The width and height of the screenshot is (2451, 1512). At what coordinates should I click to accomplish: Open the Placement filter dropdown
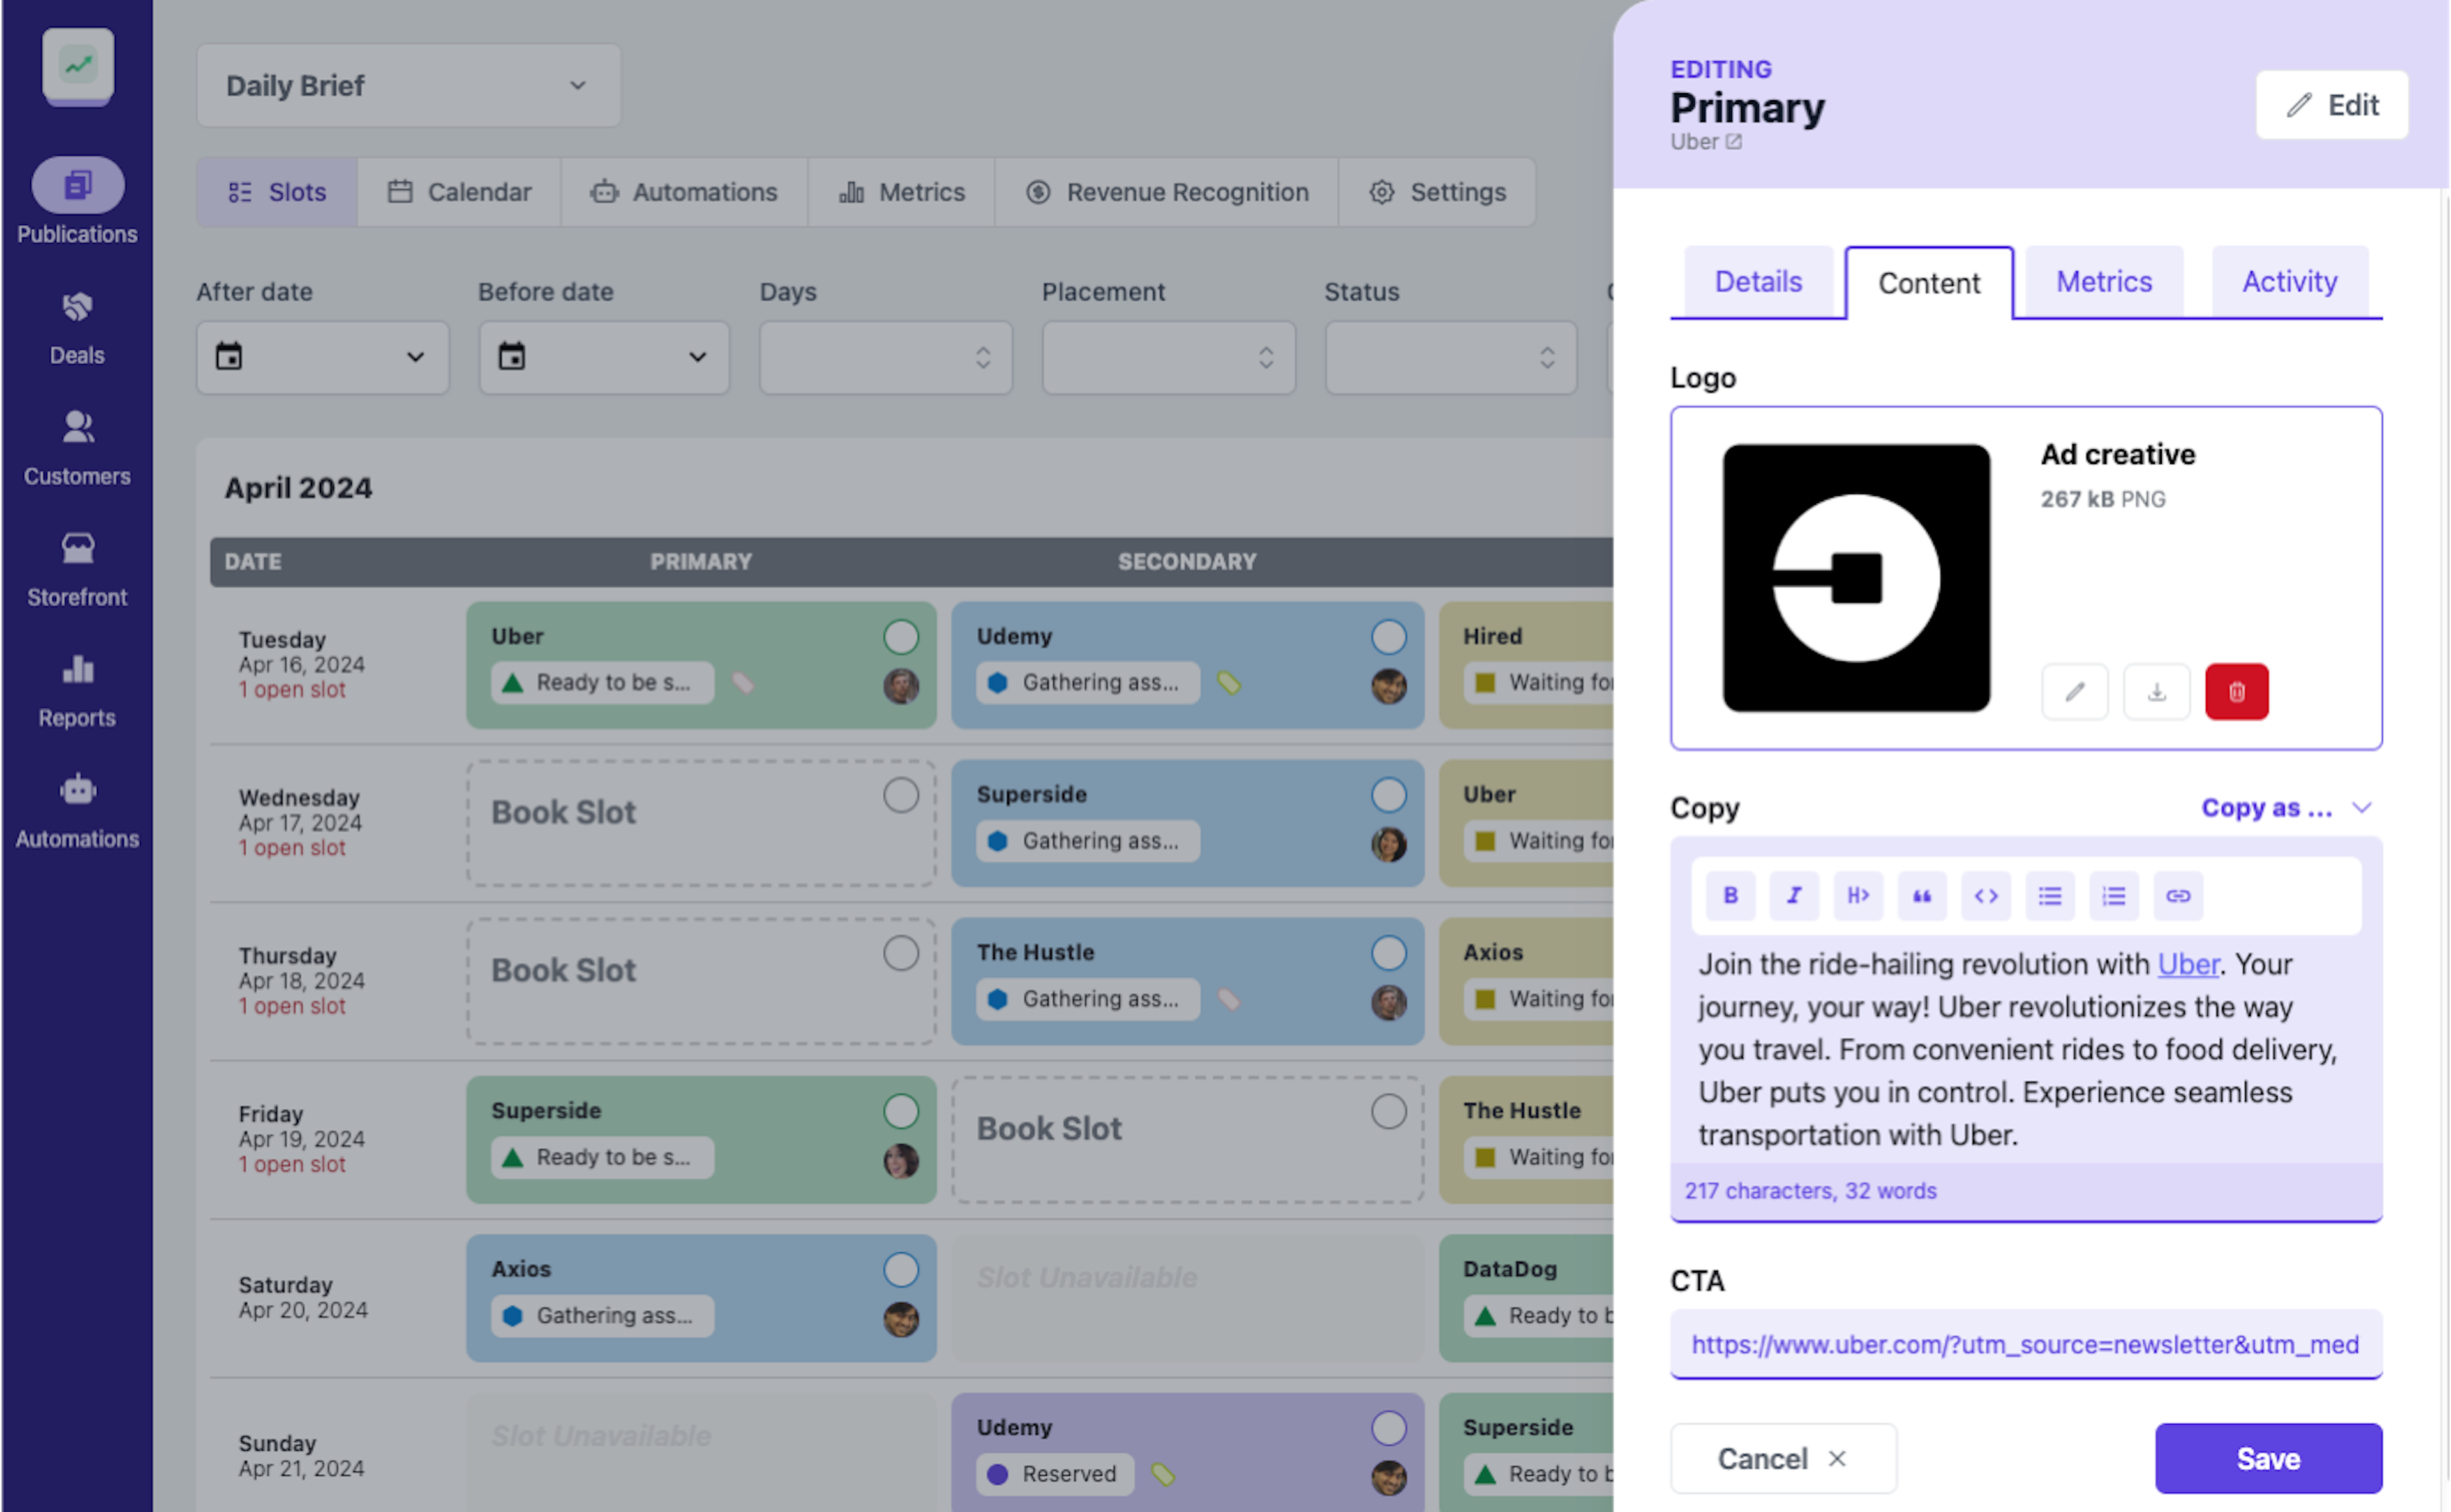pyautogui.click(x=1167, y=357)
